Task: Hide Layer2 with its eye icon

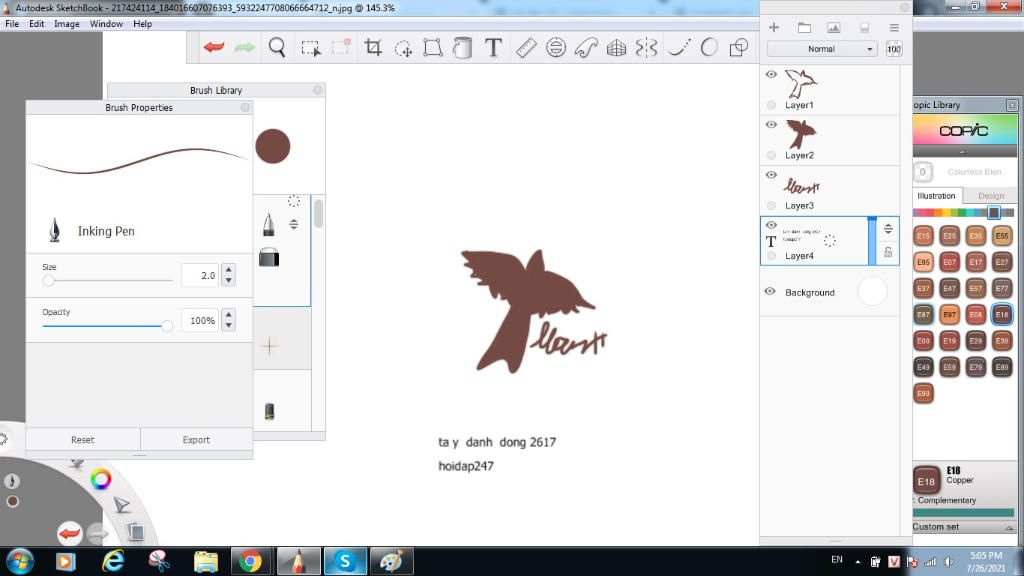Action: coord(771,125)
